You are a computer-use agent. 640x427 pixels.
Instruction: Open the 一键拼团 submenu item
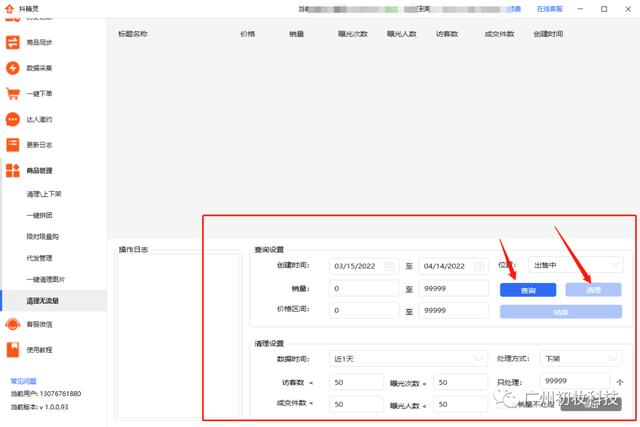(x=39, y=215)
